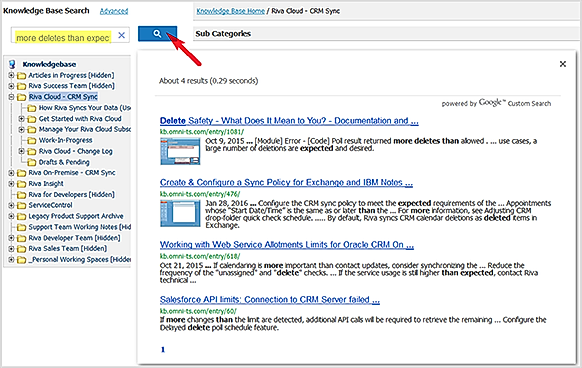Click the Knowledgebase root icon
The image size is (582, 368).
(x=12, y=64)
